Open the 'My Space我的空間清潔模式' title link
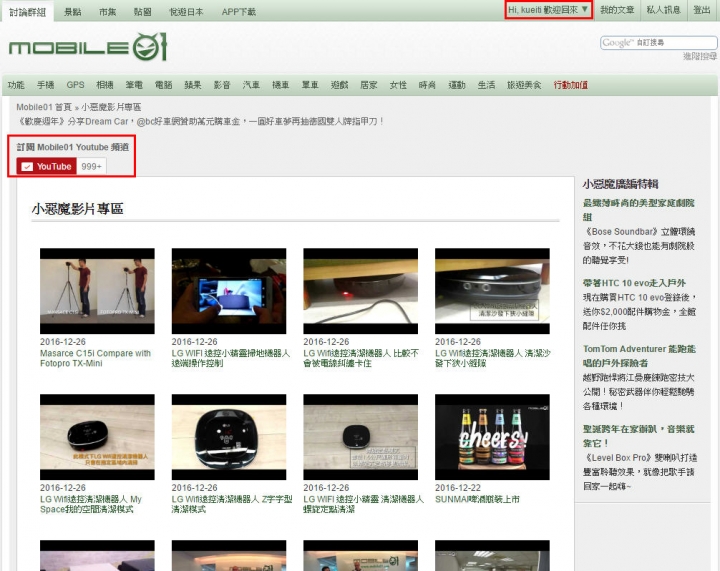 [91, 504]
